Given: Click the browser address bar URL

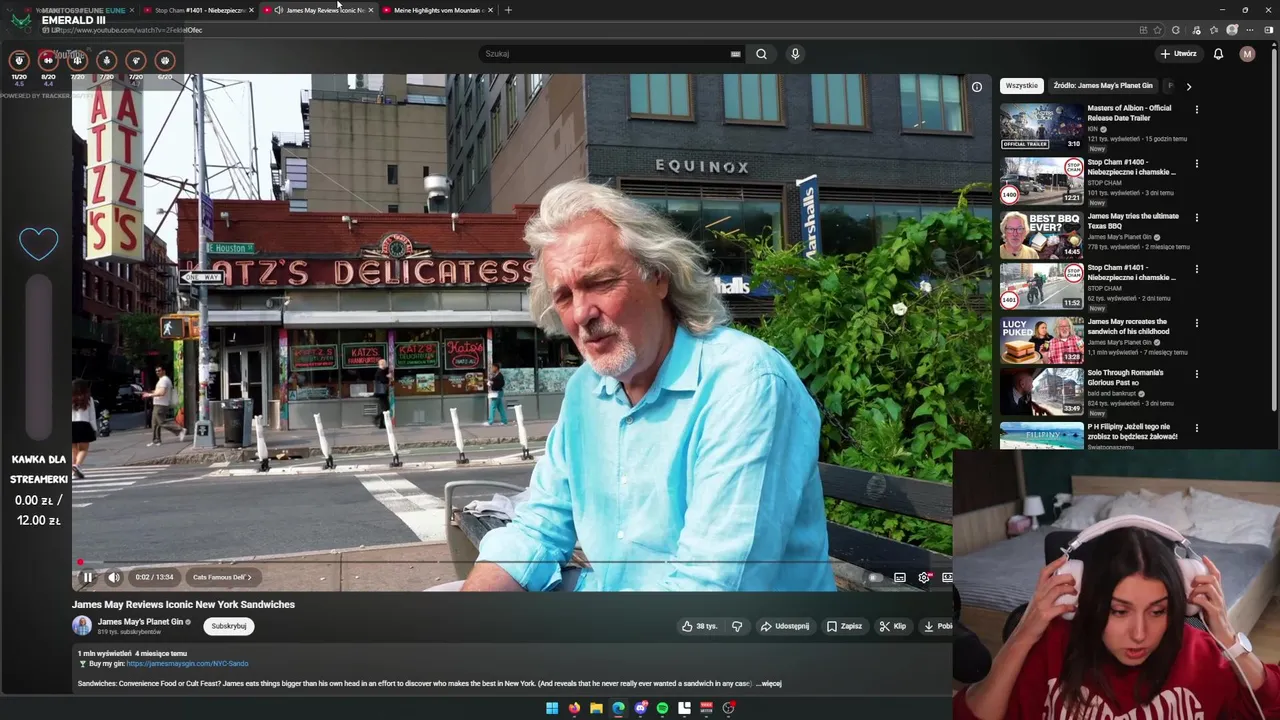Looking at the screenshot, I should pos(130,30).
